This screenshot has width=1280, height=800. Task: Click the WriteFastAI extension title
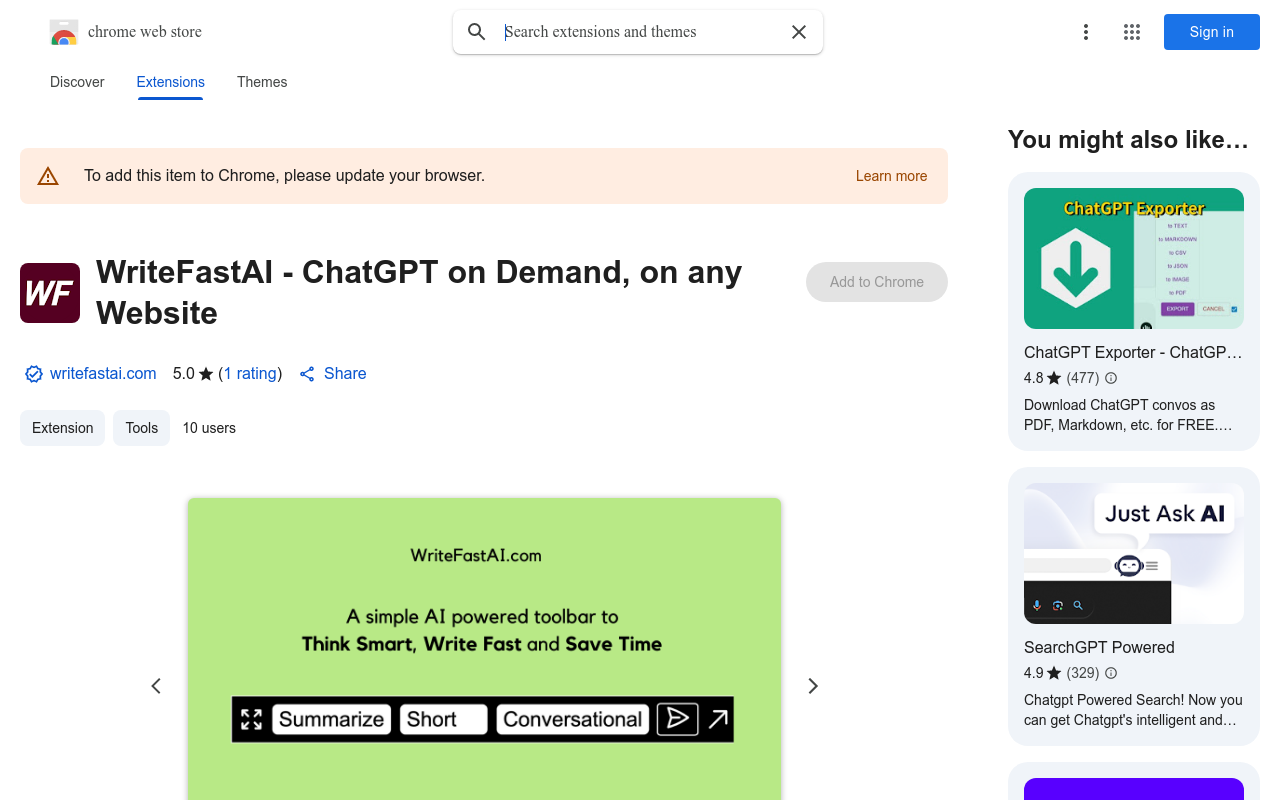click(x=419, y=292)
